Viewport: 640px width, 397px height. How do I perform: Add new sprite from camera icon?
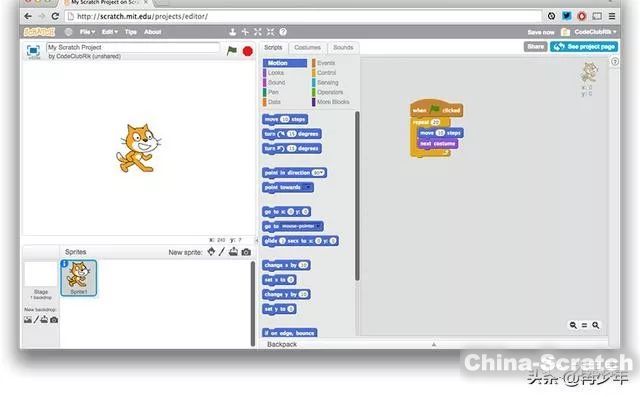tap(246, 252)
